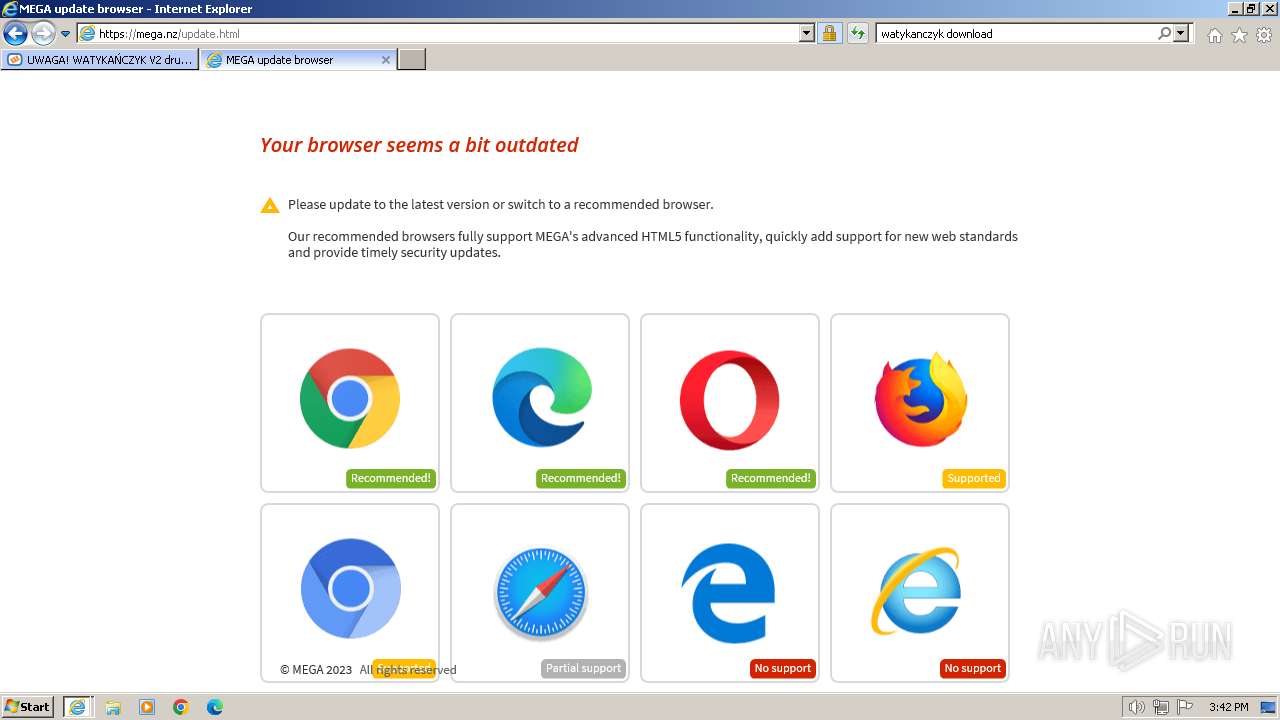Click the Opera browser logo
1280x720 pixels.
click(x=730, y=400)
